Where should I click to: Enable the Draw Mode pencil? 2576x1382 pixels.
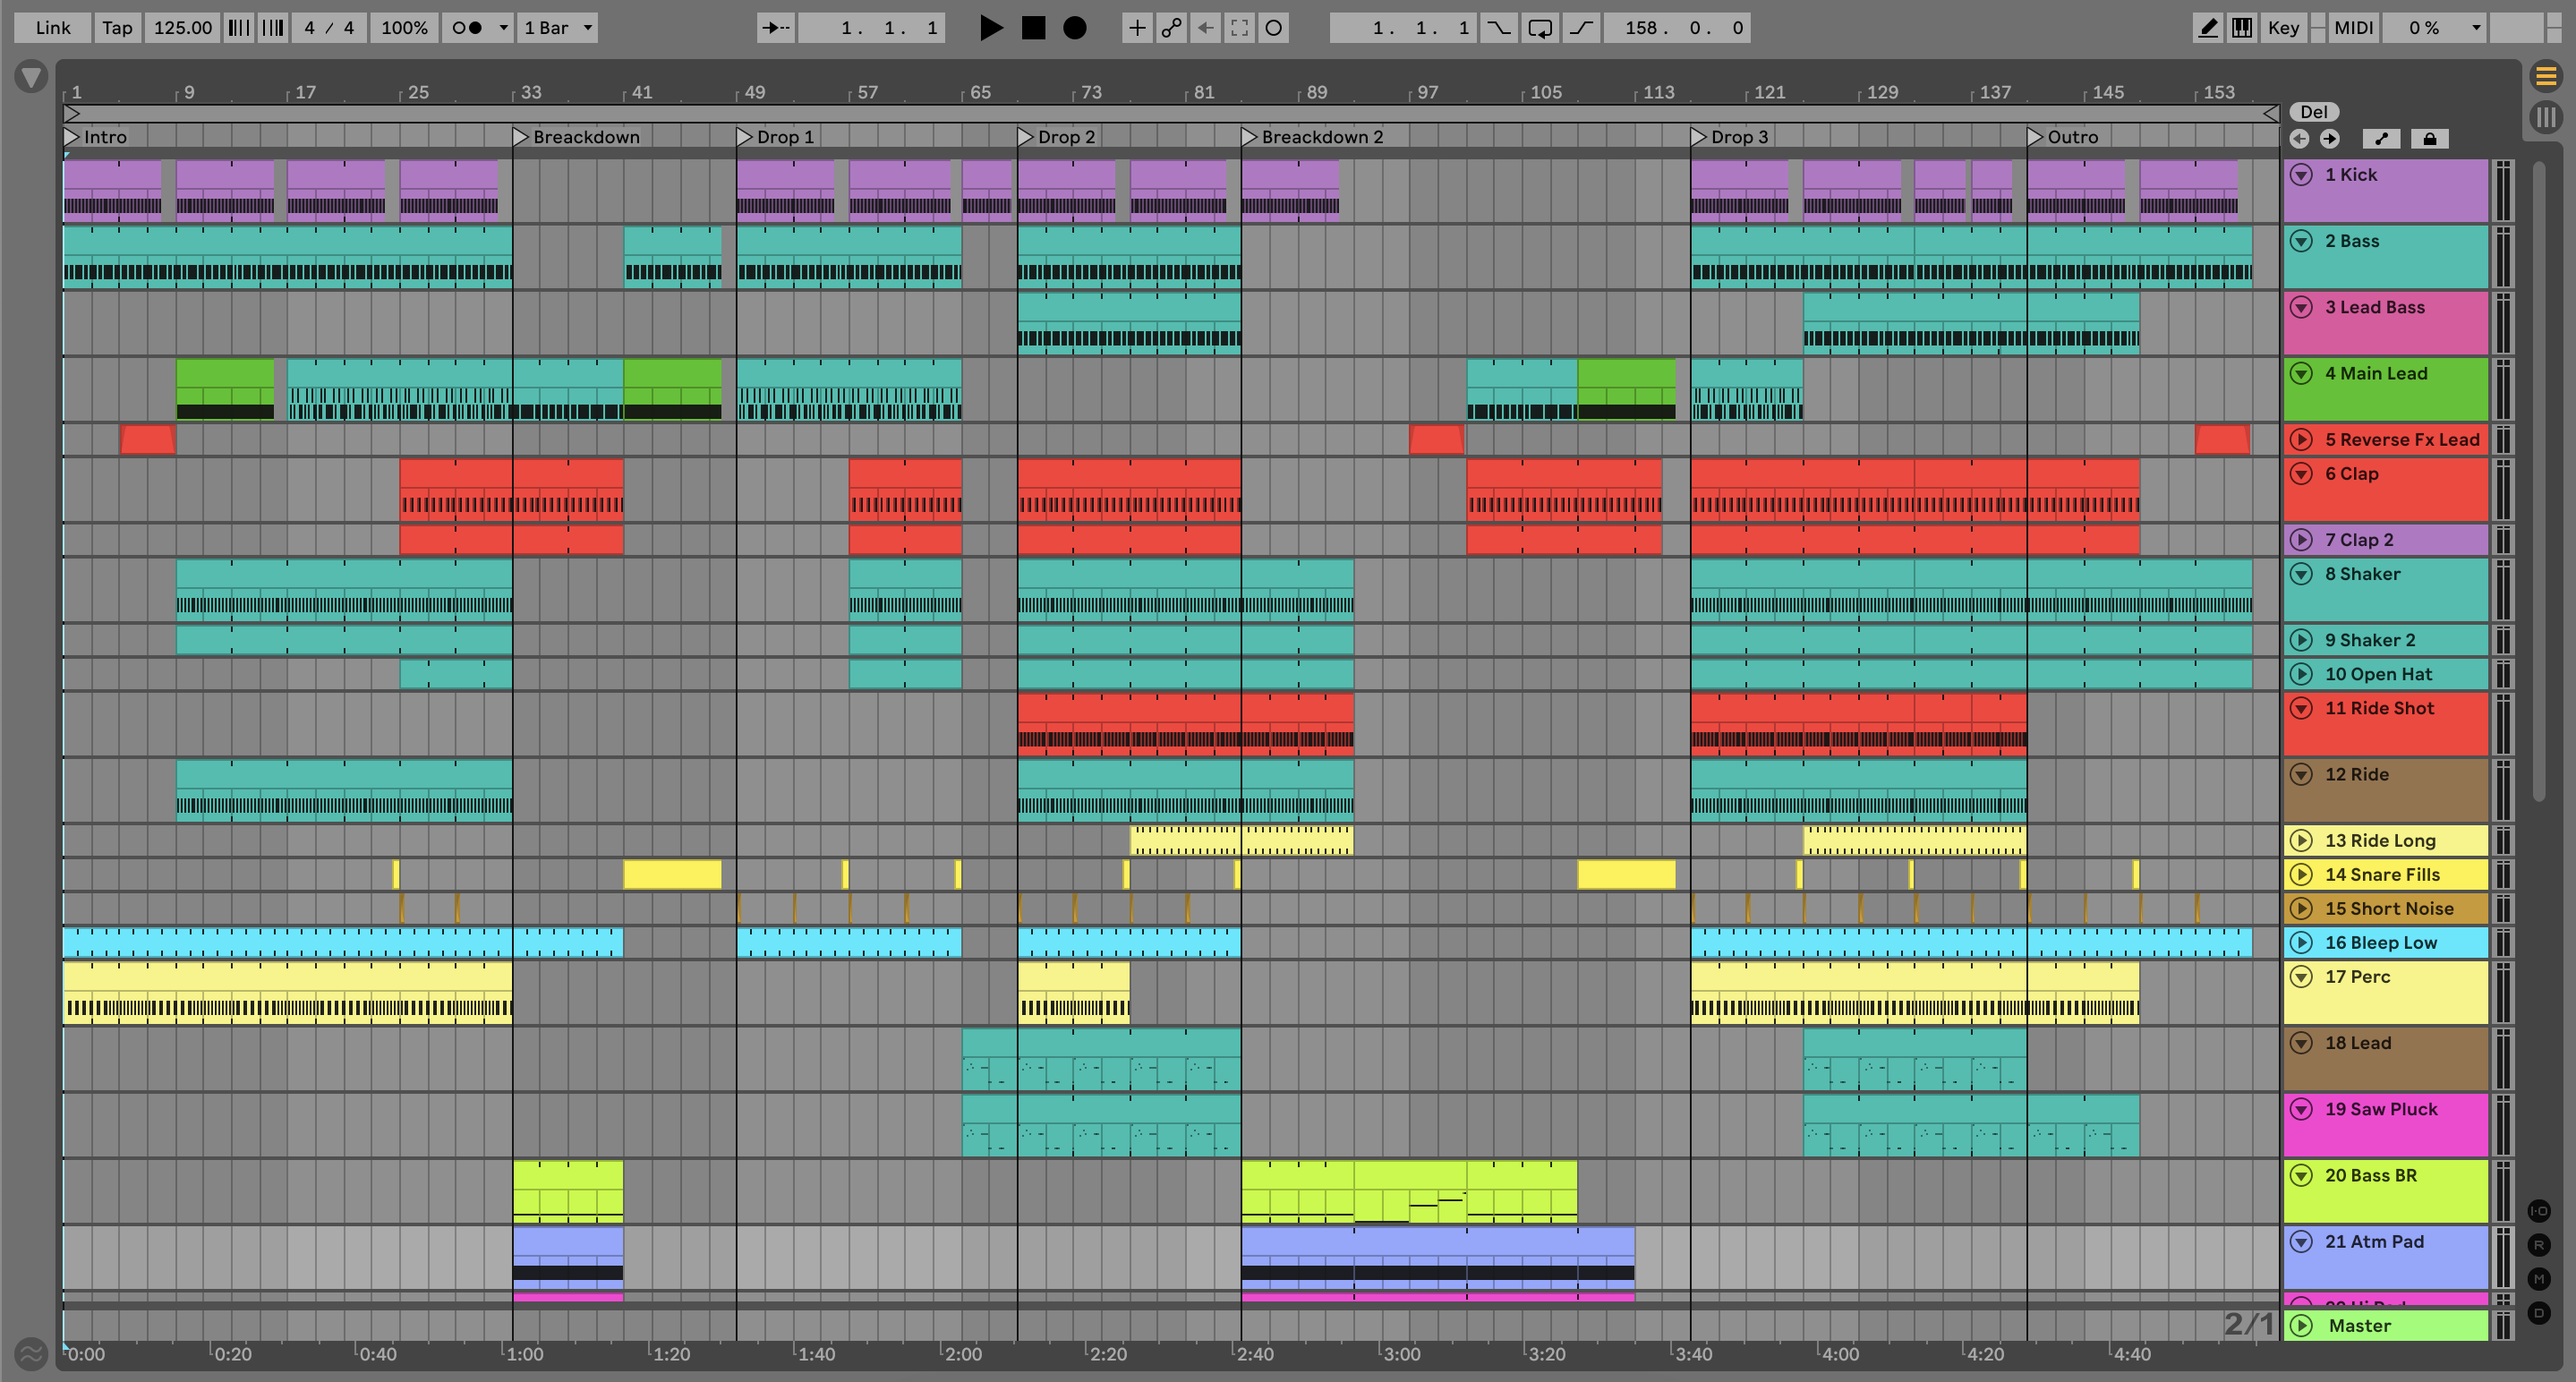coord(2207,28)
